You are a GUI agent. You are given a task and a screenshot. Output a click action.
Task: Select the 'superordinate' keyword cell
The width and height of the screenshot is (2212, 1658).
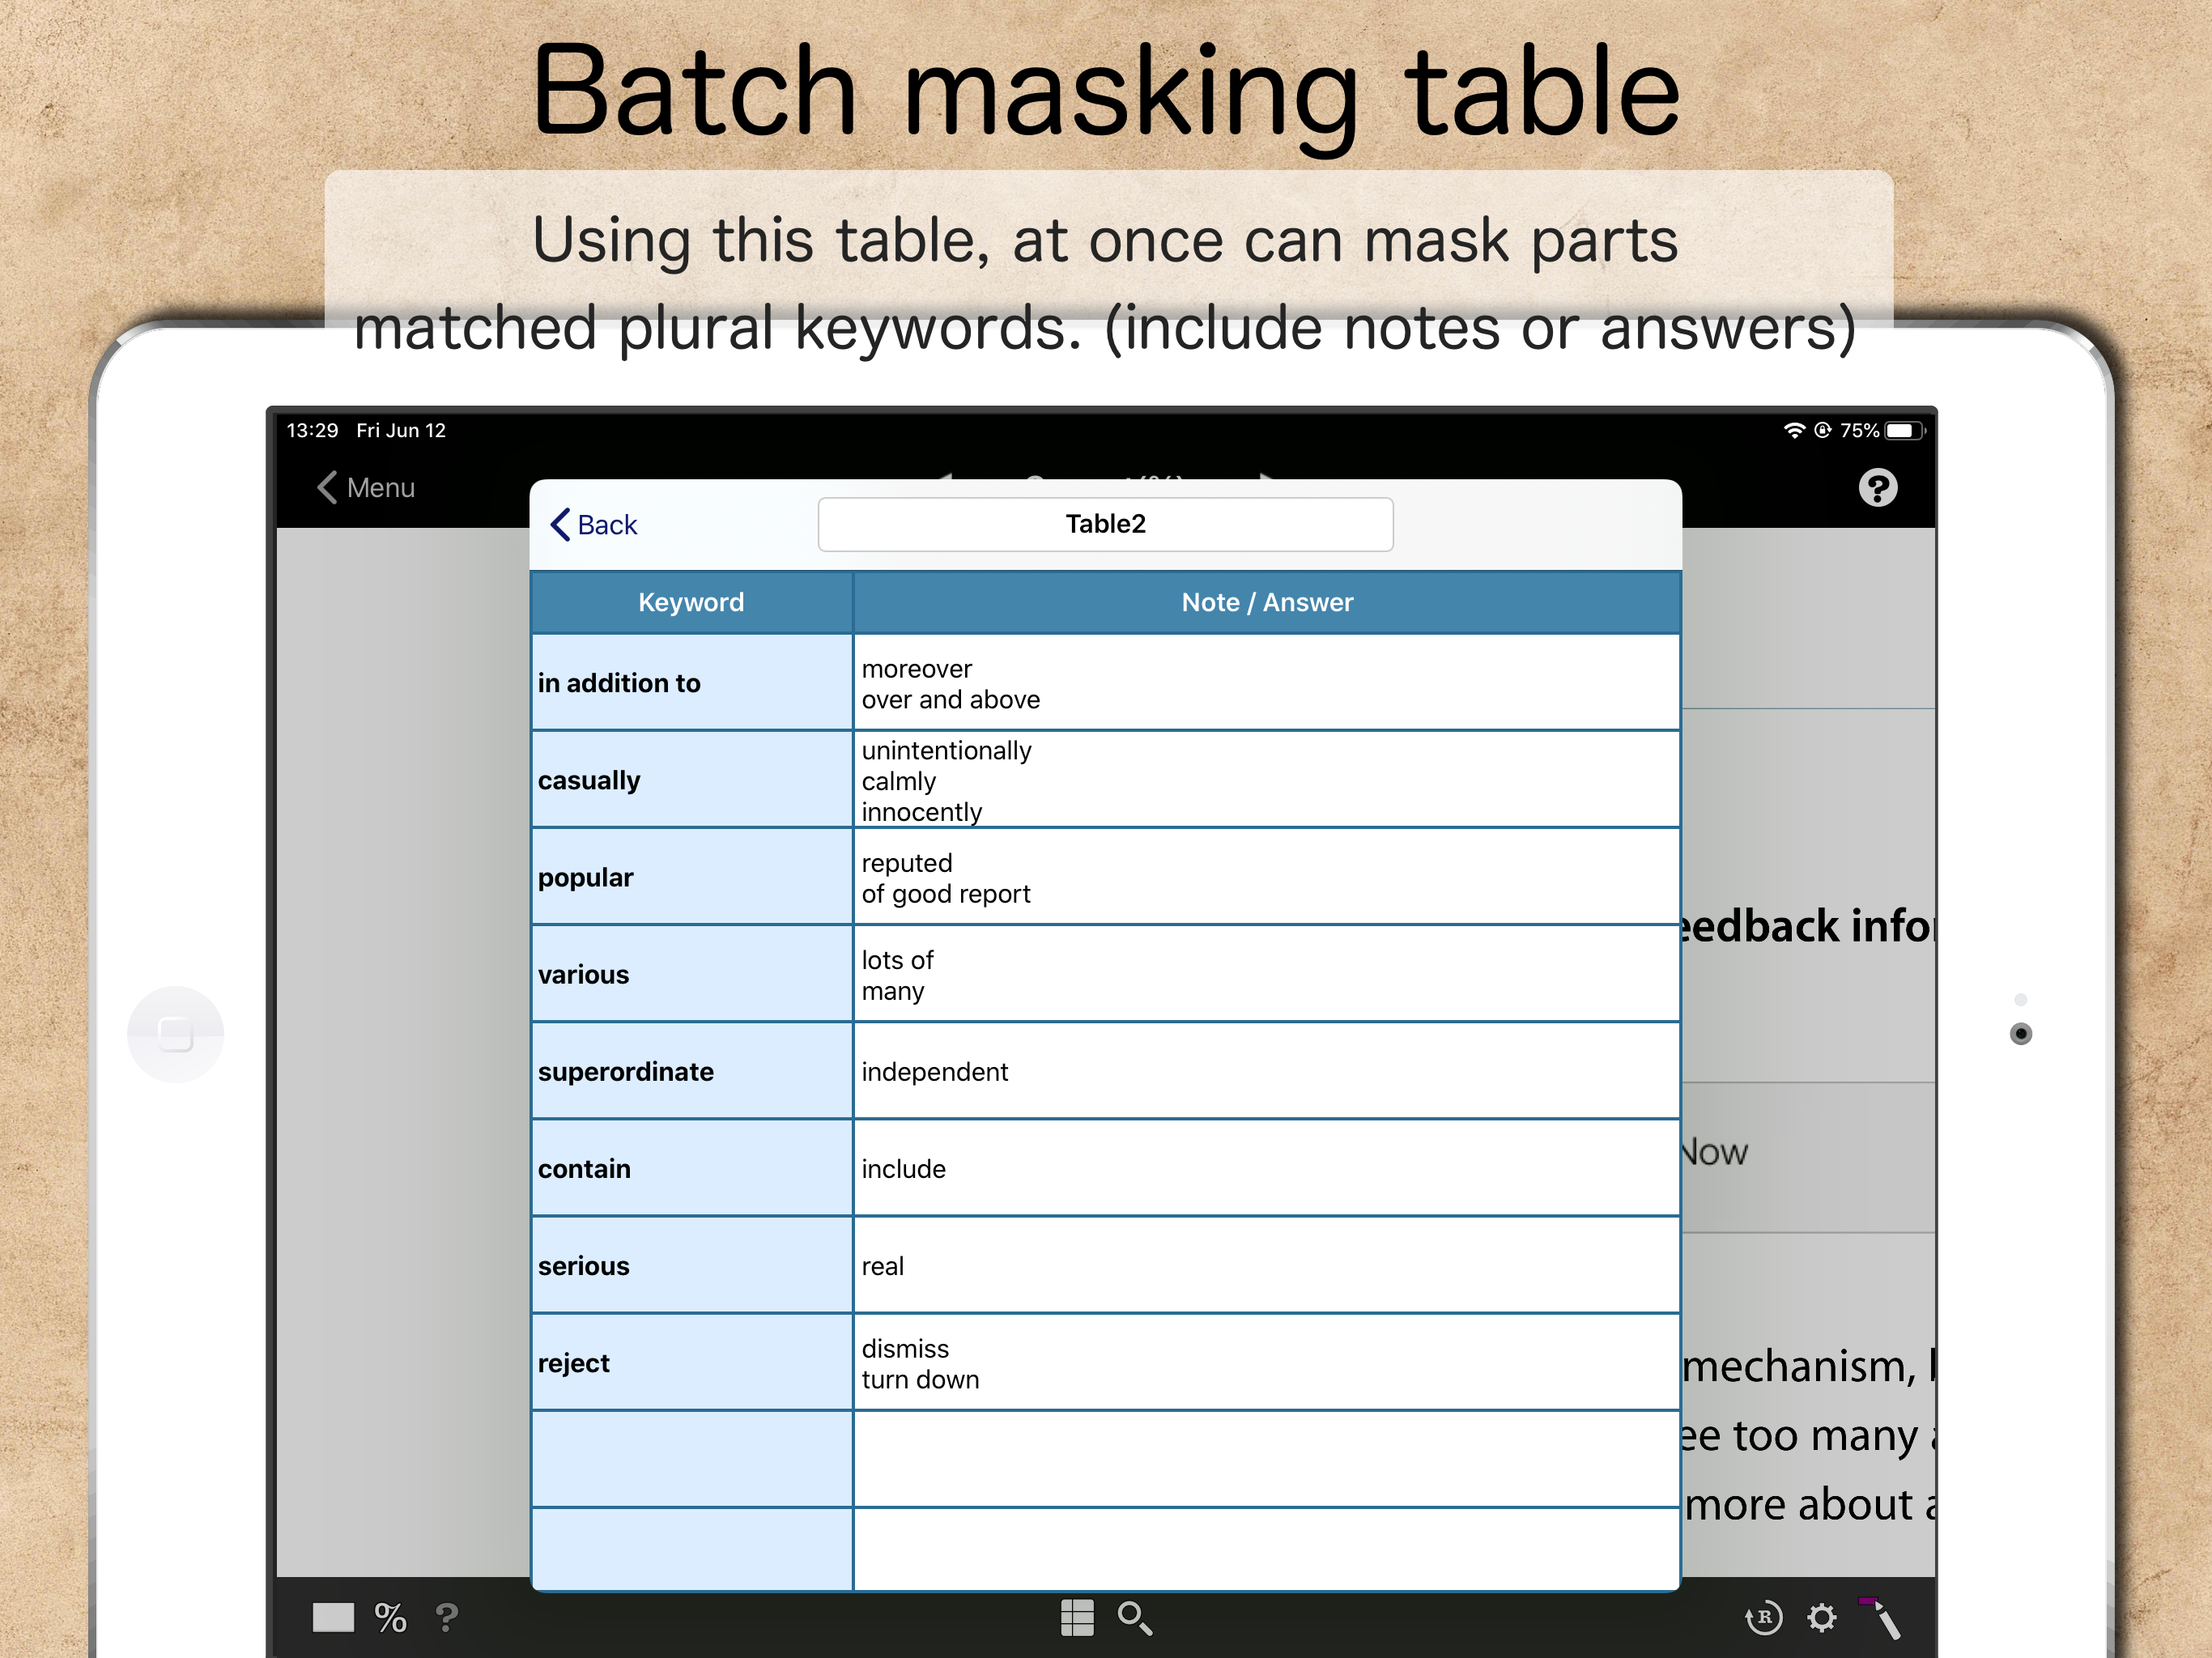pyautogui.click(x=691, y=1071)
